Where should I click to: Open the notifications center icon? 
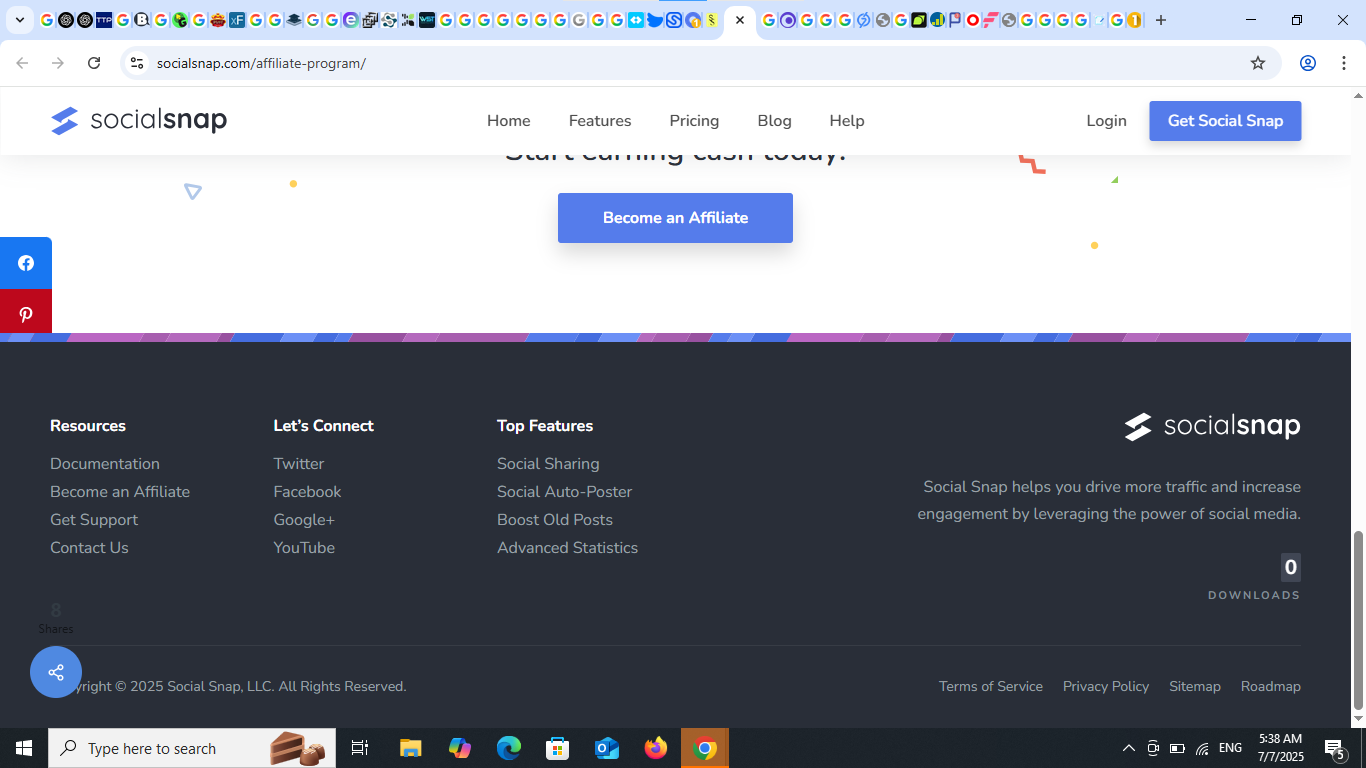coord(1335,748)
